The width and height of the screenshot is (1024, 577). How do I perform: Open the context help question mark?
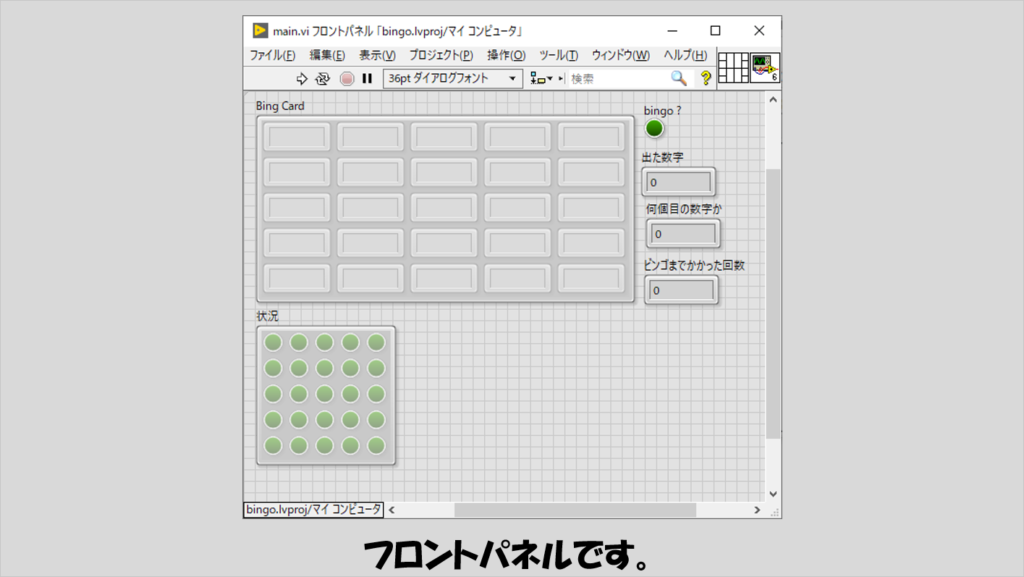[x=705, y=78]
